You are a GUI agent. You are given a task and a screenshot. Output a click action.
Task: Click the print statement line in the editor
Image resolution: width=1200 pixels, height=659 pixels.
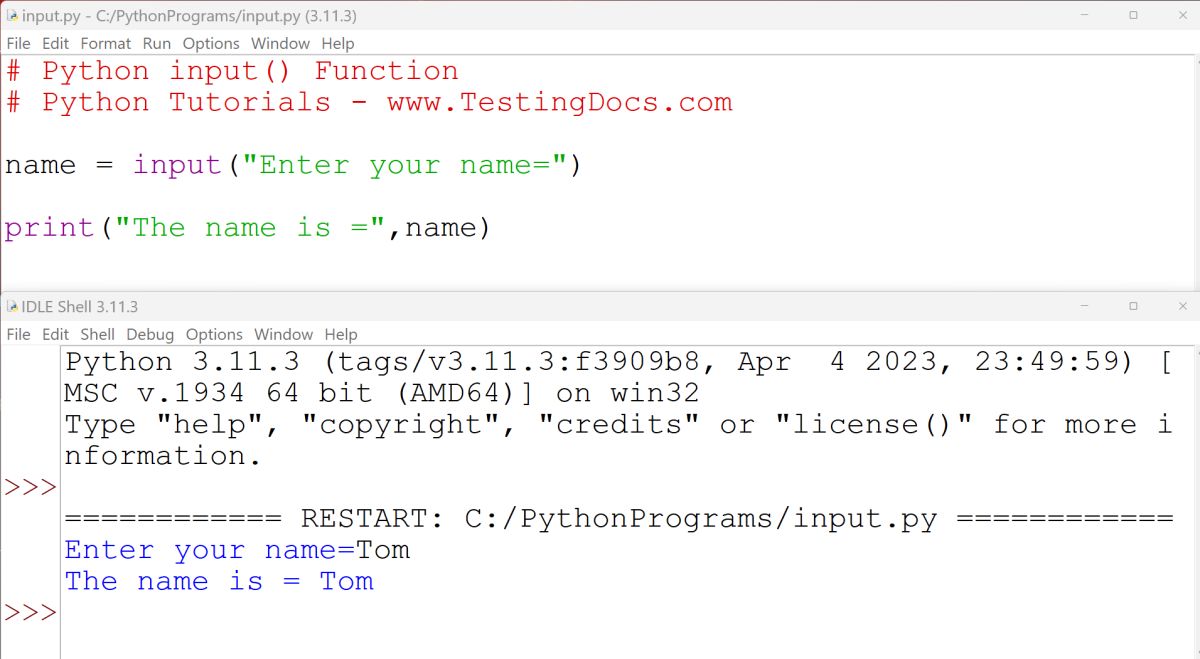pyautogui.click(x=247, y=228)
